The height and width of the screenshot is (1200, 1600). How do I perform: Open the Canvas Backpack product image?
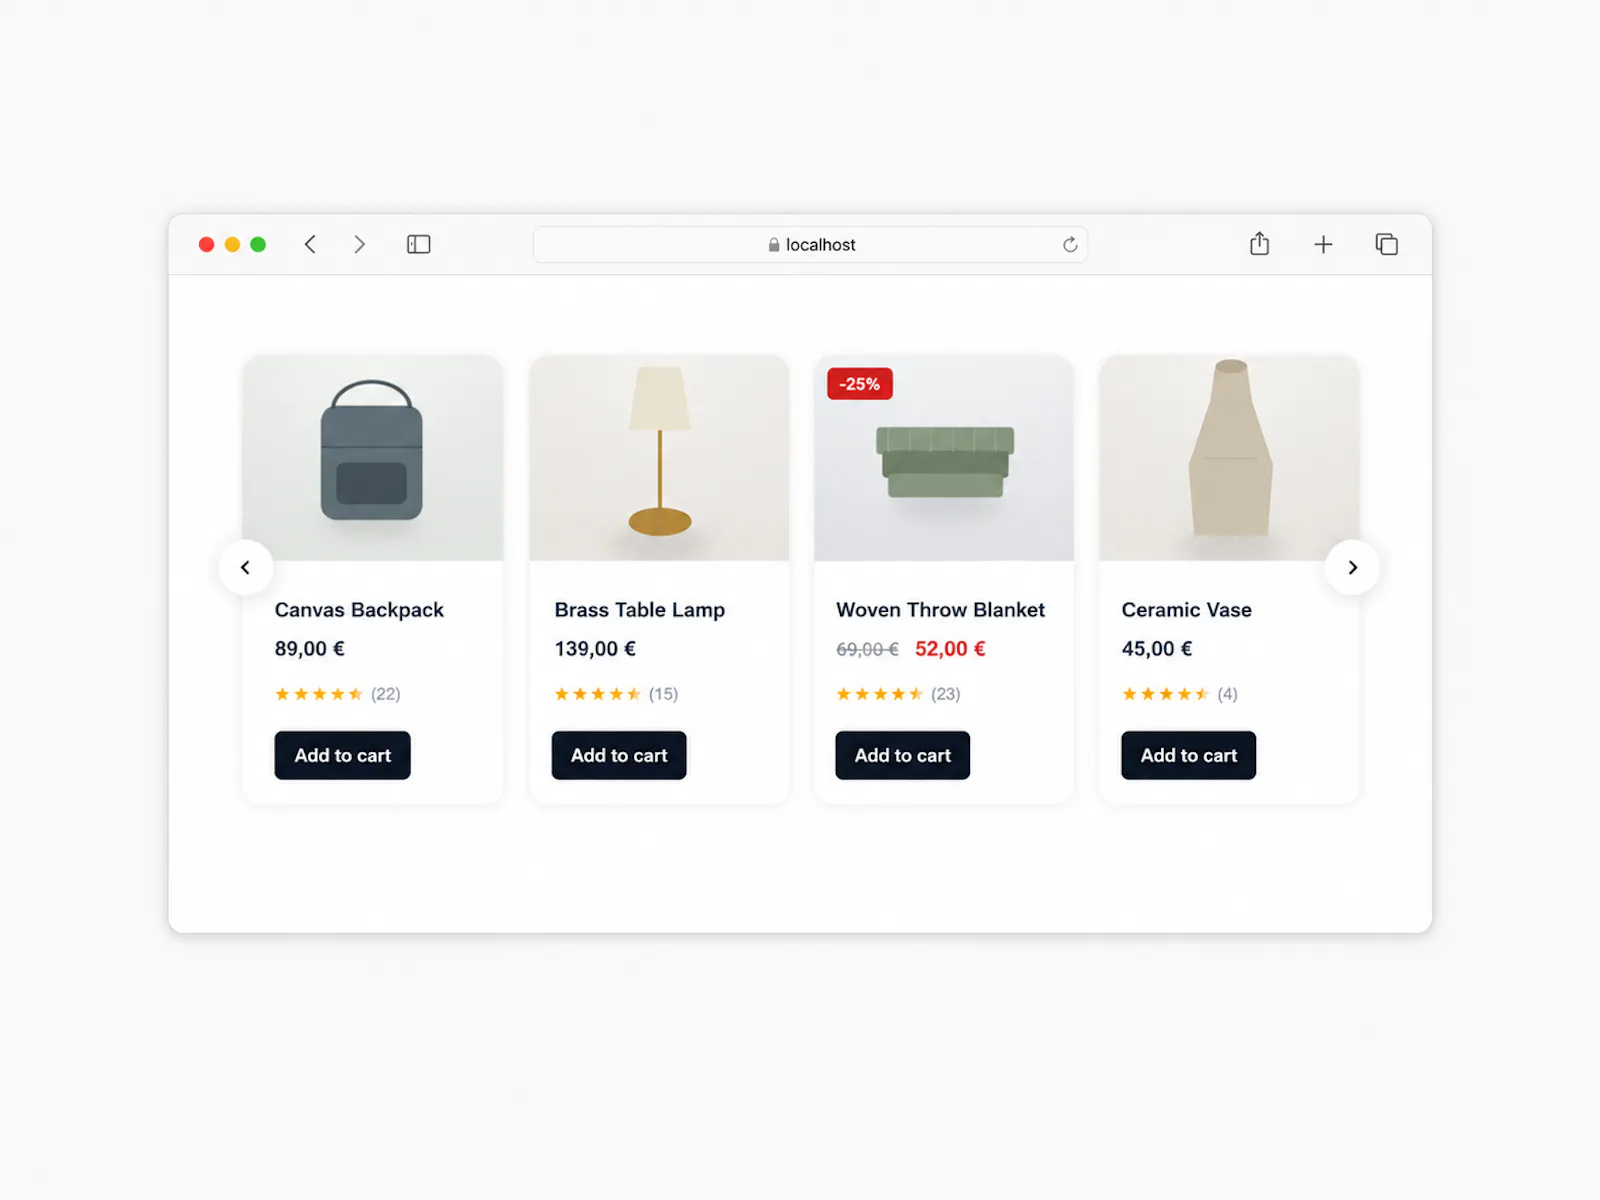372,458
